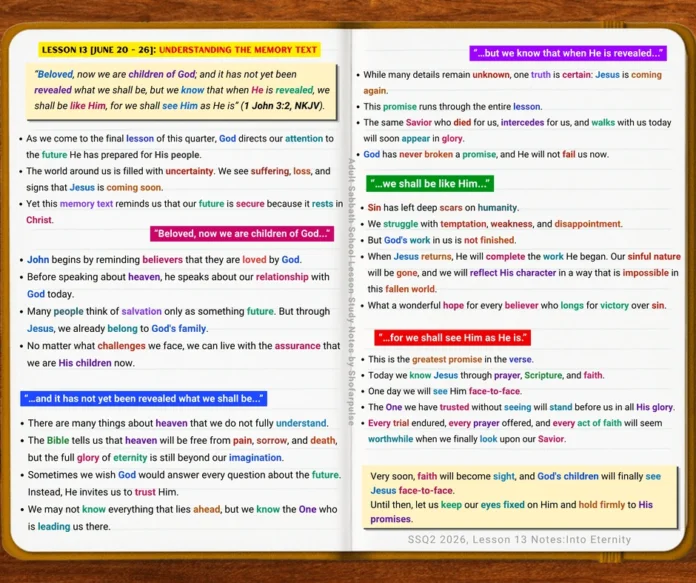Click the pink word "assurance"
This screenshot has width=696, height=583.
click(297, 346)
